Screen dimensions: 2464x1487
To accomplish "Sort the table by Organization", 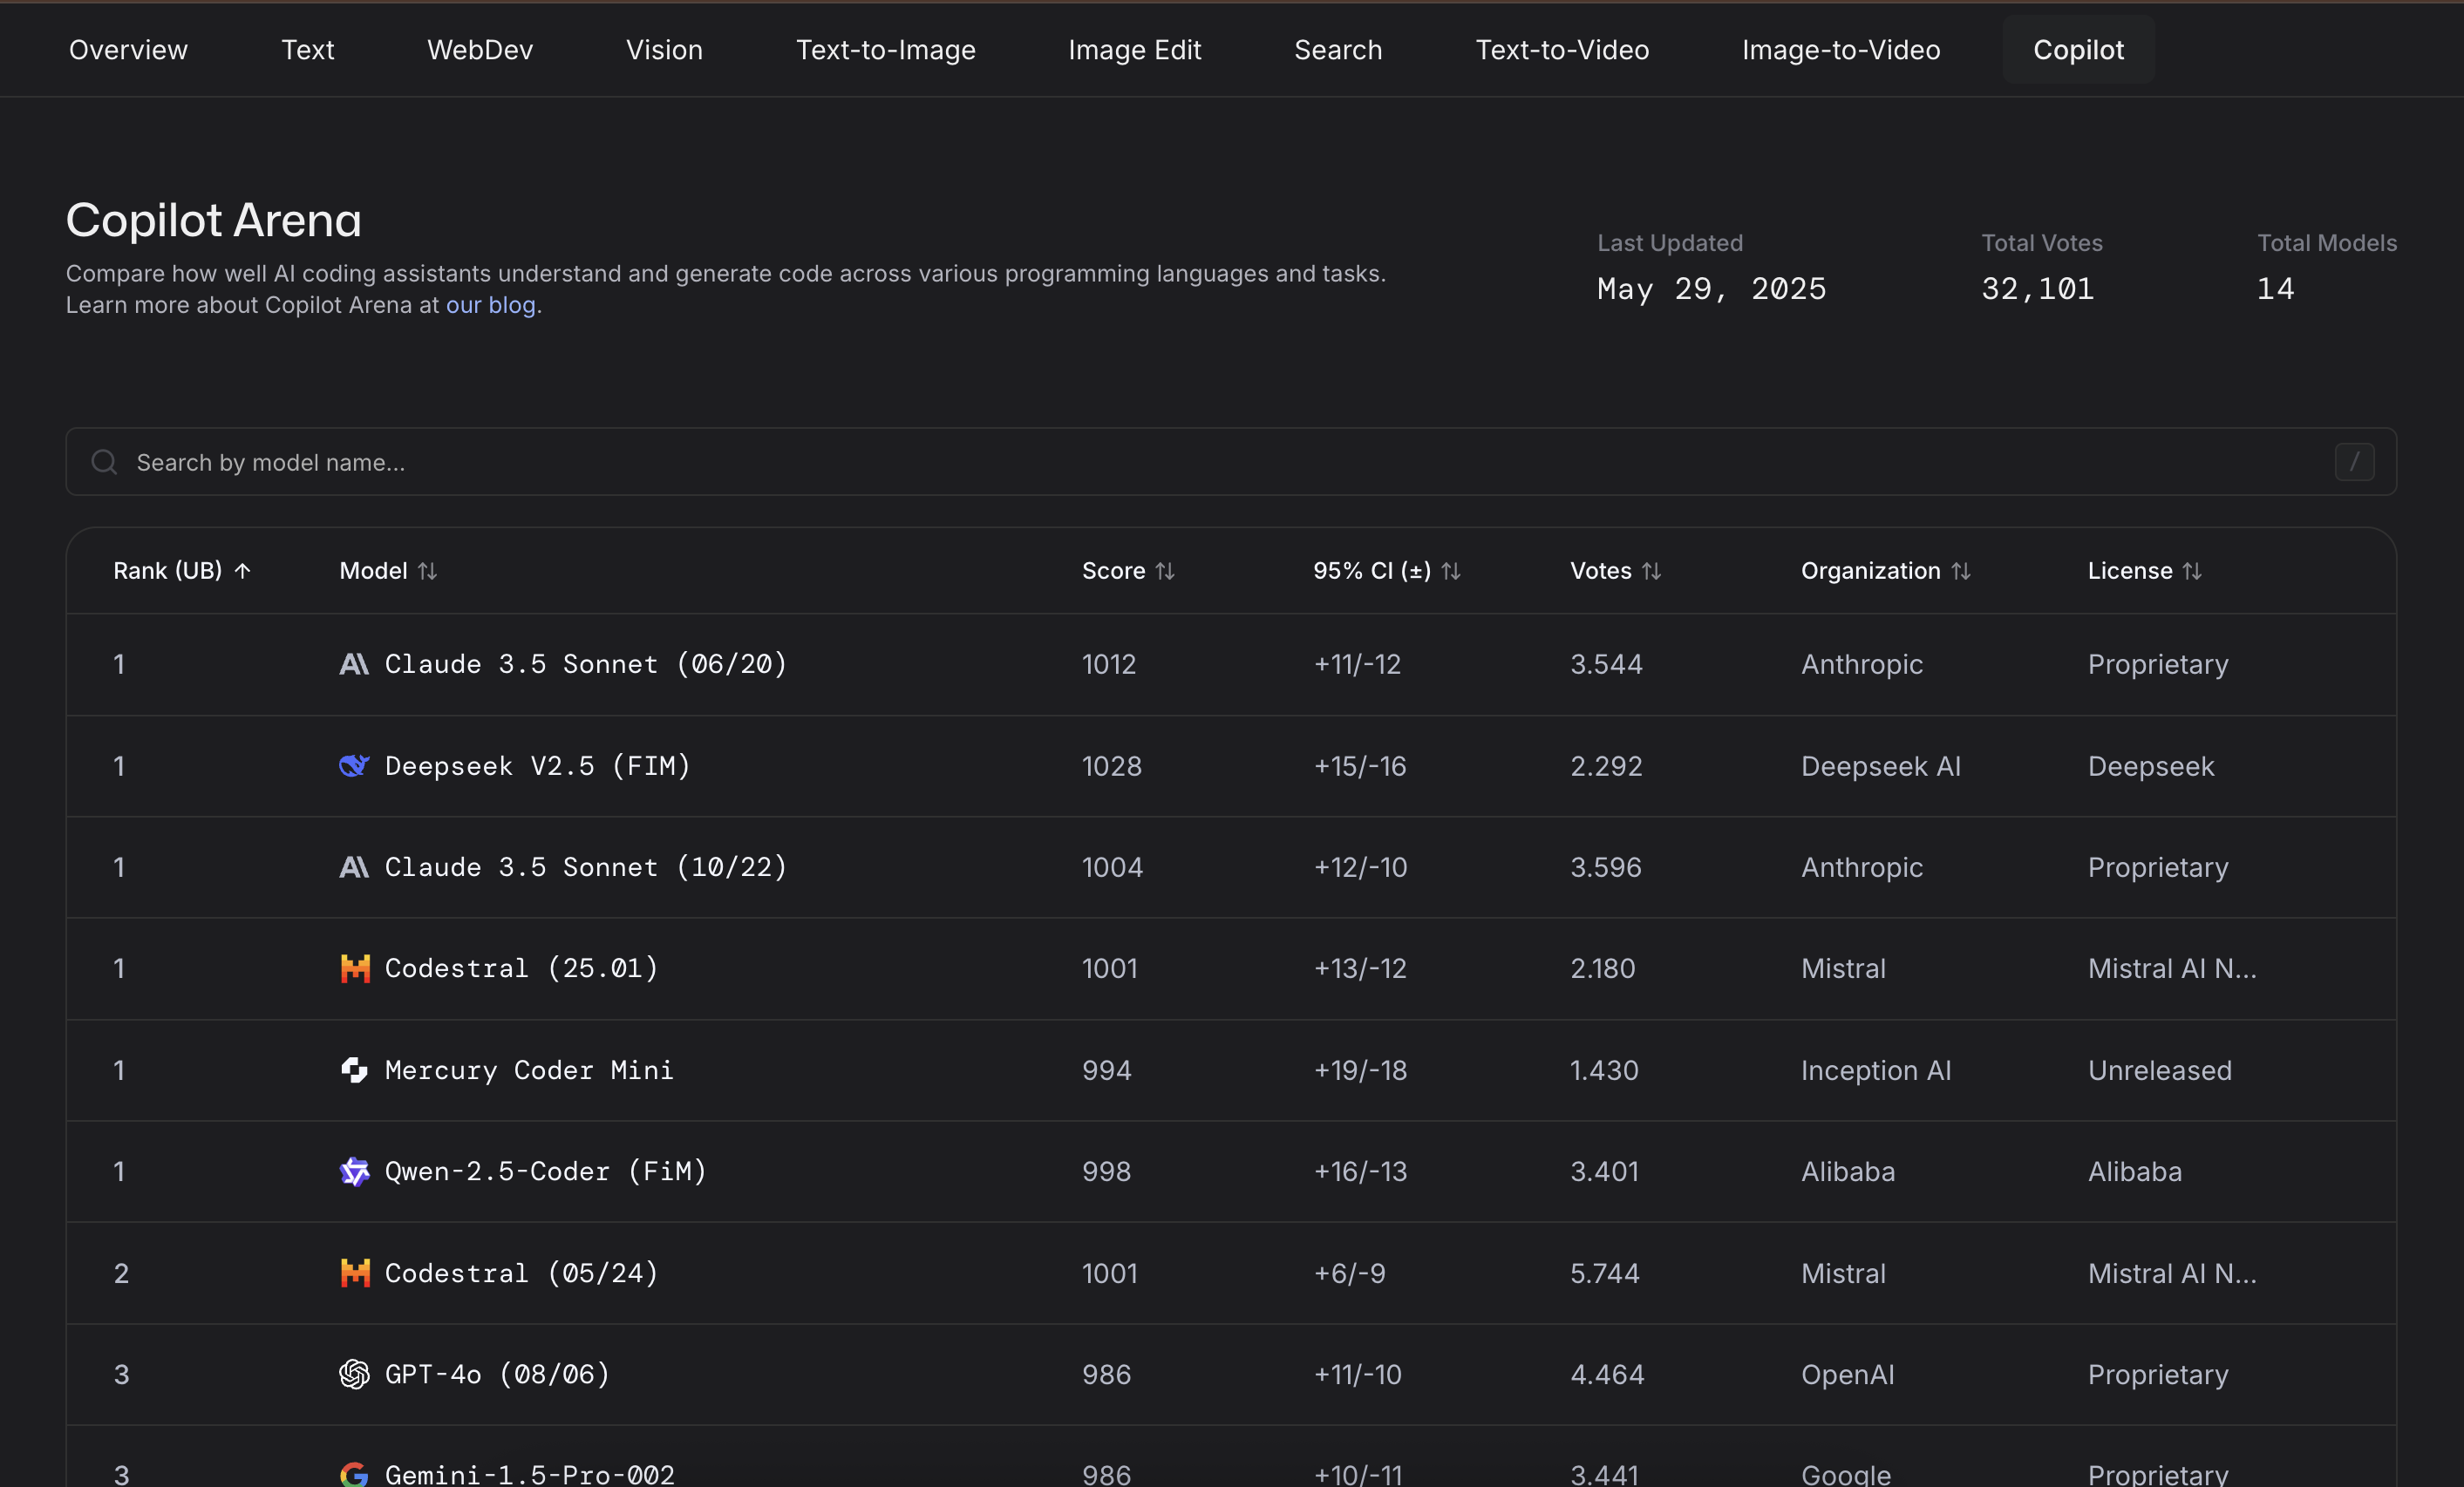I will [x=1962, y=571].
